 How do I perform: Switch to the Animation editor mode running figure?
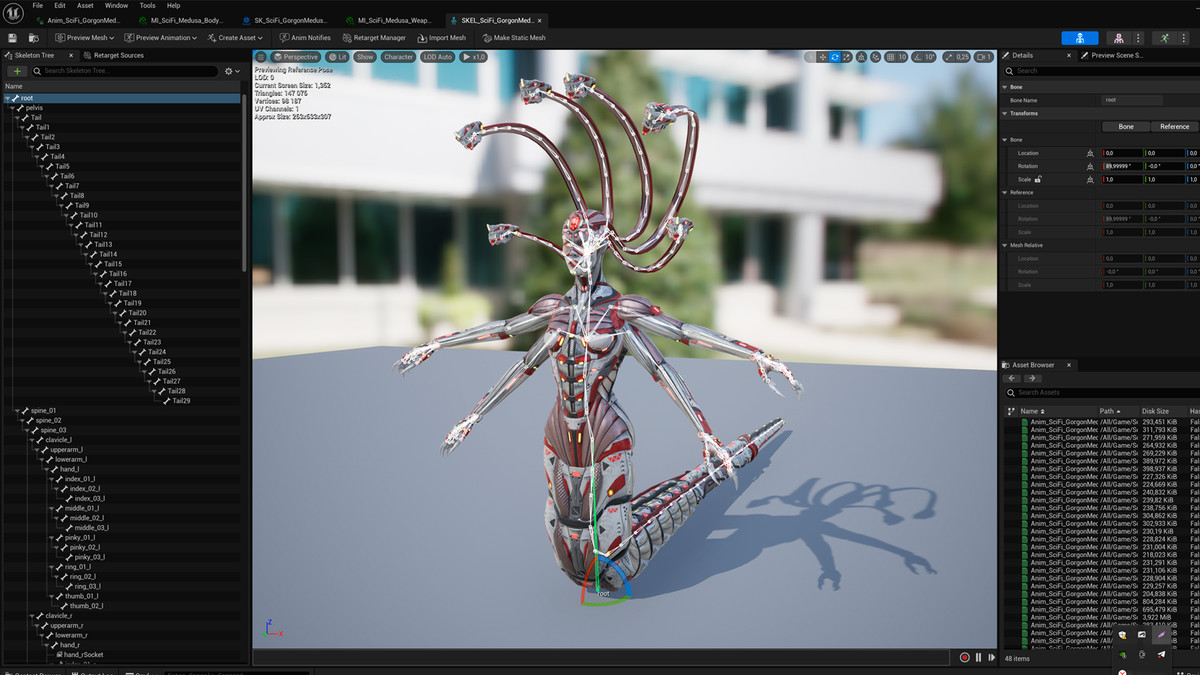coord(1164,38)
